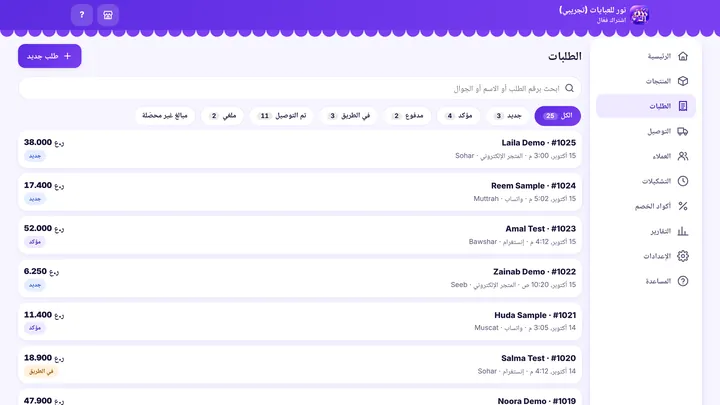
Task: Open الإعدادات in the sidebar
Action: (646, 256)
